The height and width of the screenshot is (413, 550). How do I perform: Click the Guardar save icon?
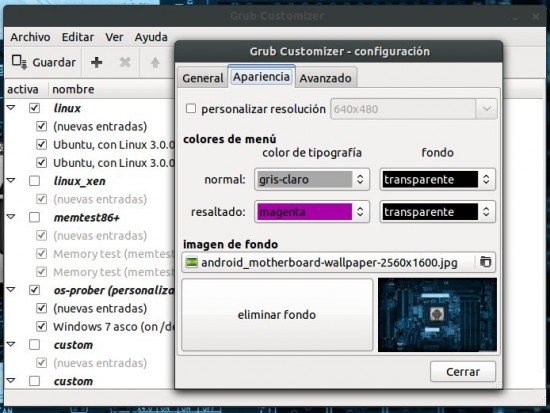pos(19,62)
